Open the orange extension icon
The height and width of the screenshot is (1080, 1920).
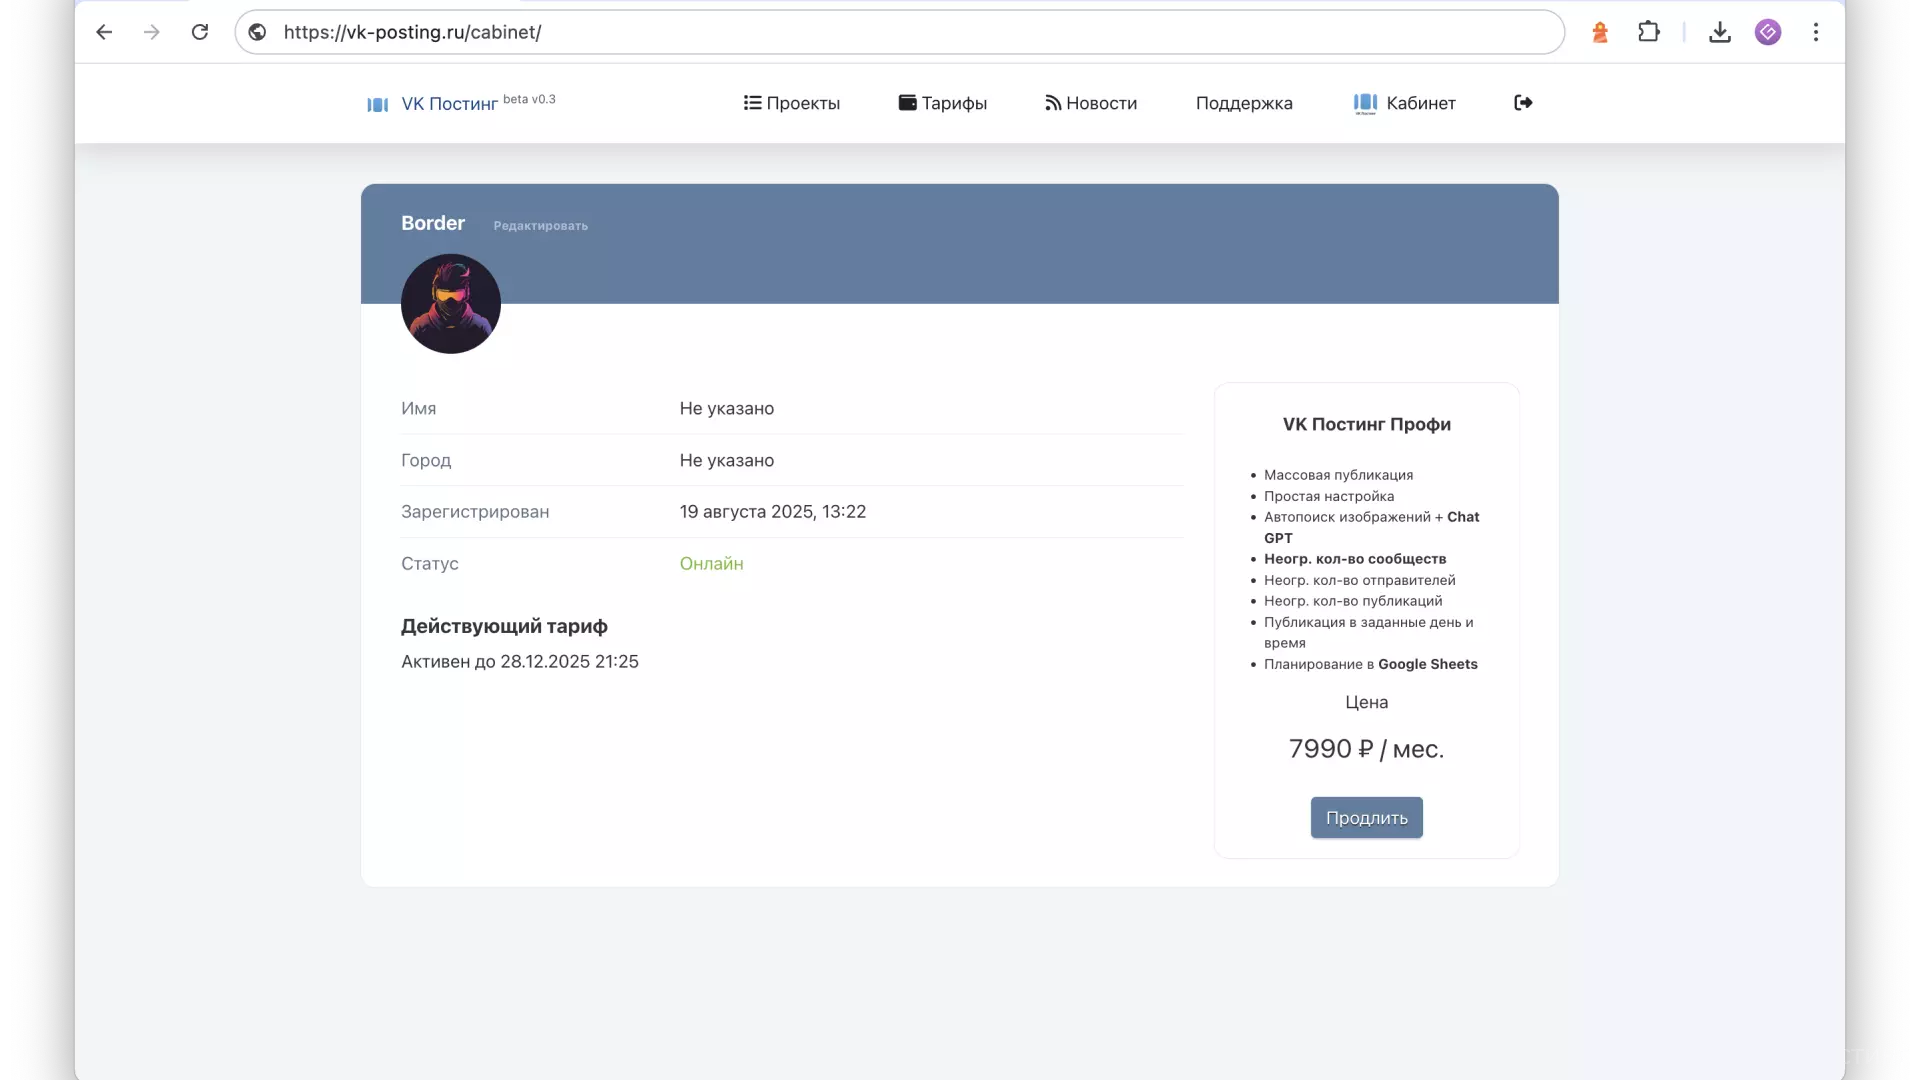(1600, 32)
